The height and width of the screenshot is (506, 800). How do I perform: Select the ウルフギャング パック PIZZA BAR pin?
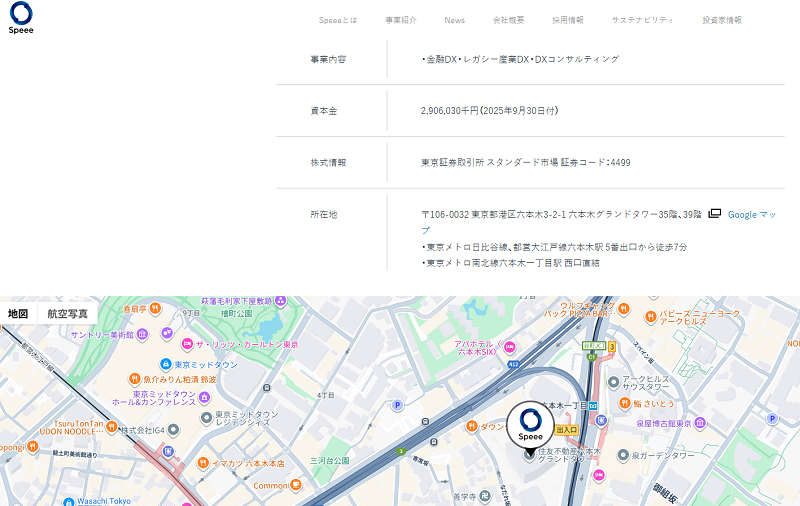tap(623, 309)
